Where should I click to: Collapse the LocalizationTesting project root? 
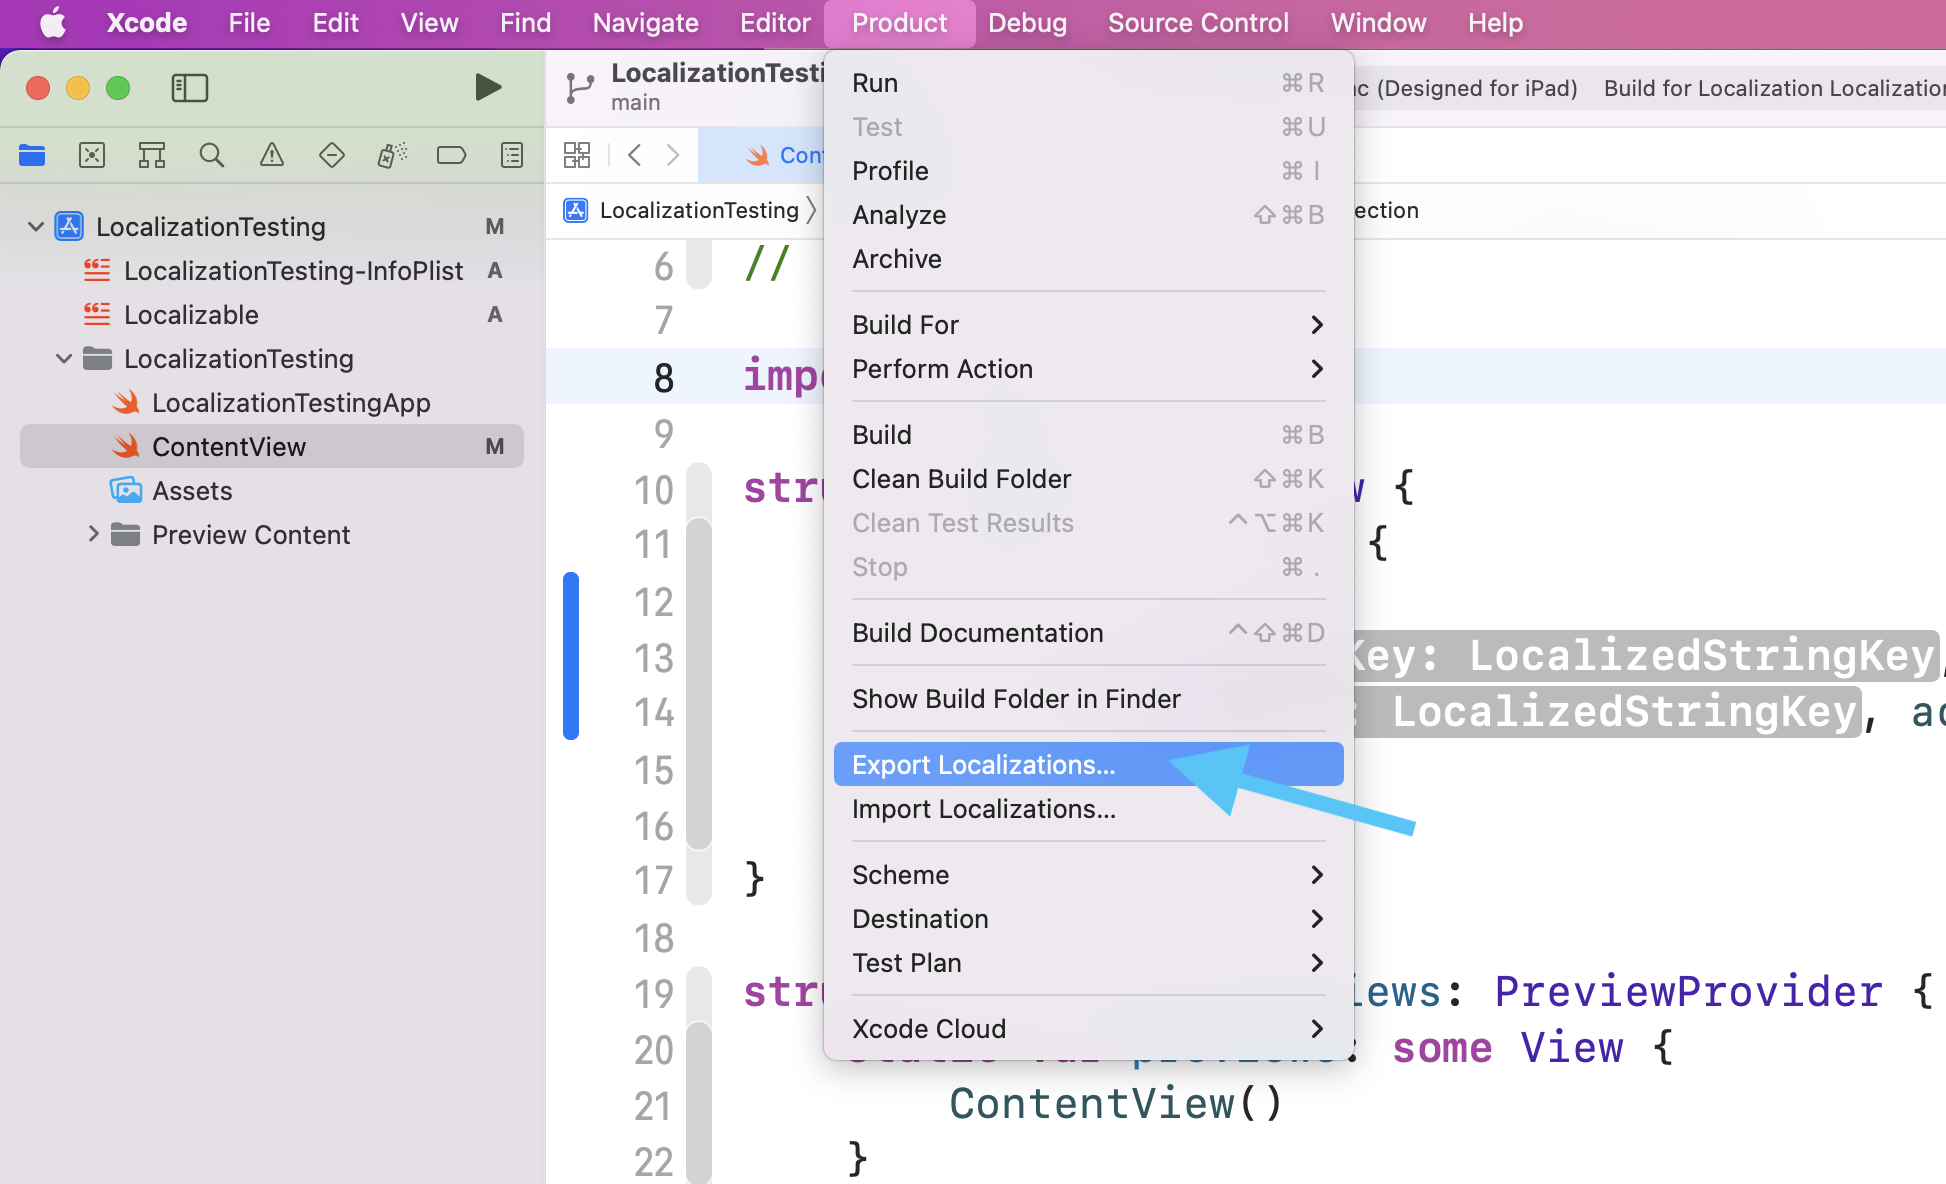pos(36,227)
